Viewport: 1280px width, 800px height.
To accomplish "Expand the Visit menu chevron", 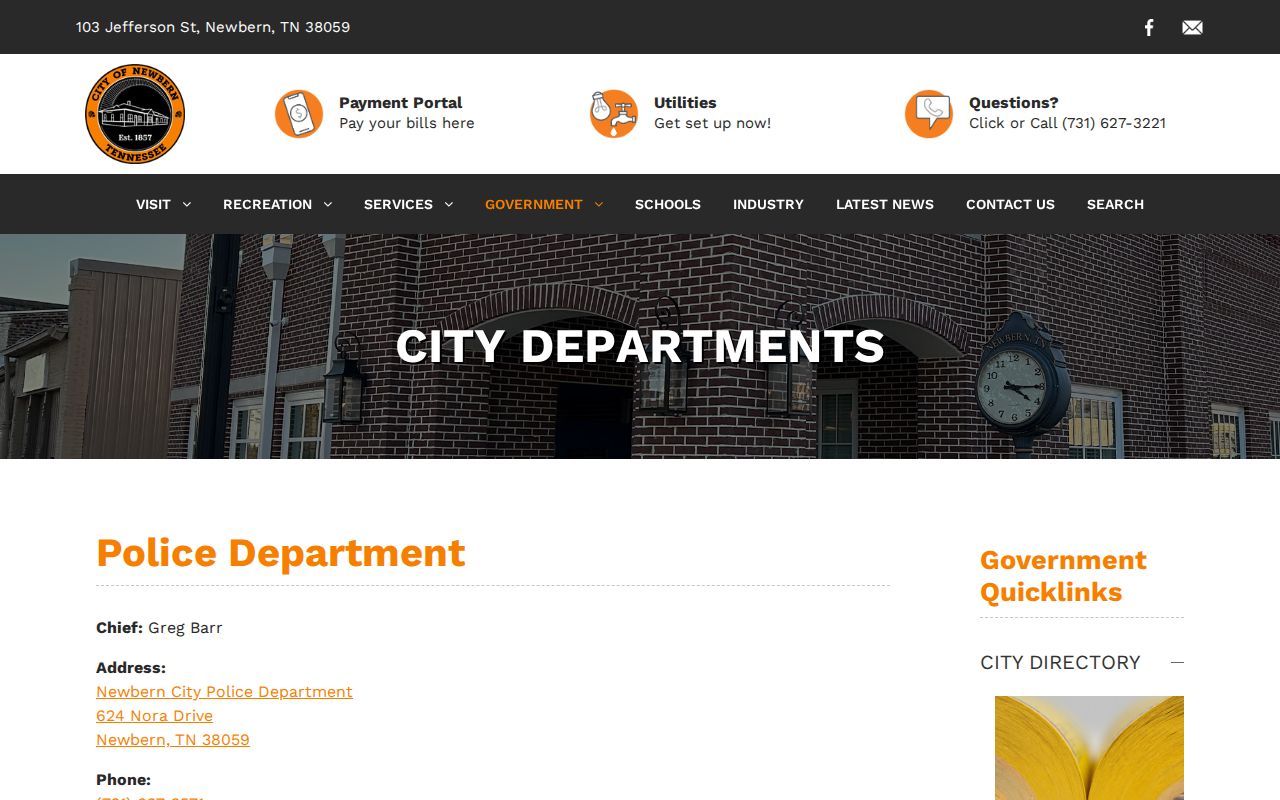I will coord(187,204).
